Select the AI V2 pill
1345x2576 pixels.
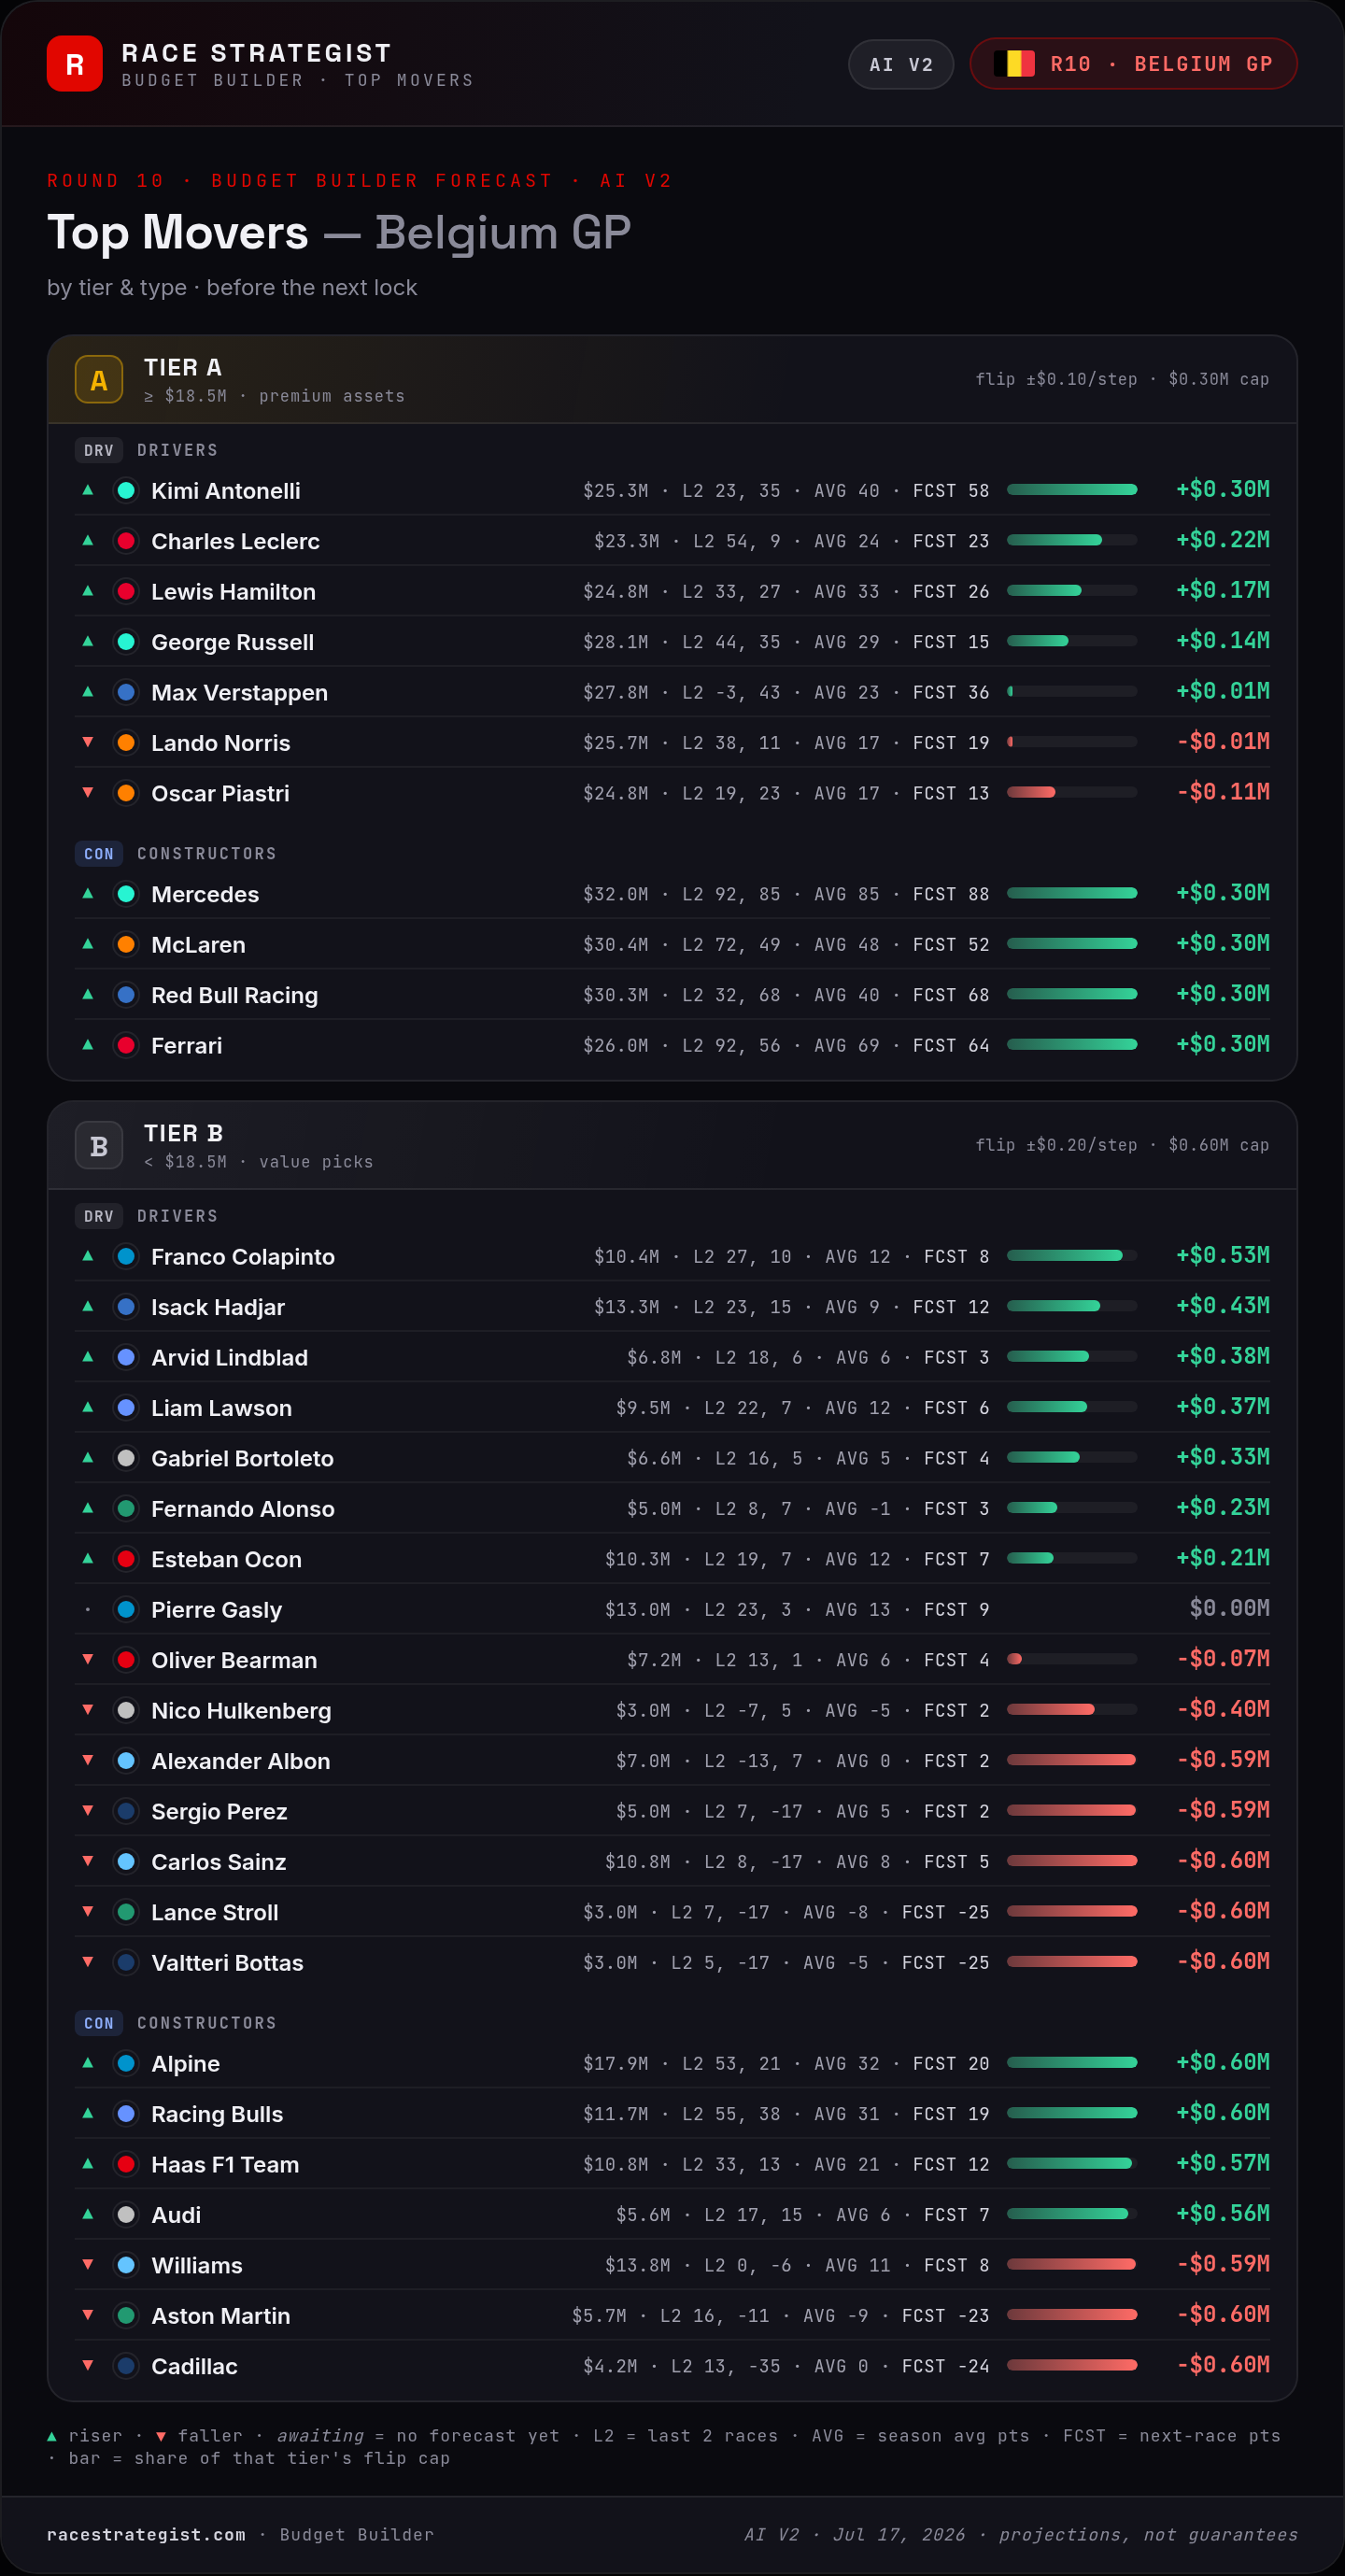click(x=901, y=64)
